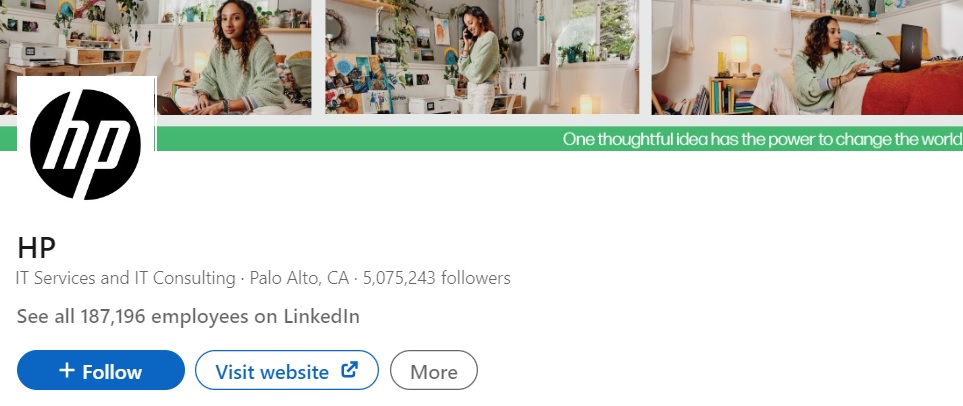963x406 pixels.
Task: Click the glowing lamp in right banner photo
Action: pyautogui.click(x=738, y=54)
